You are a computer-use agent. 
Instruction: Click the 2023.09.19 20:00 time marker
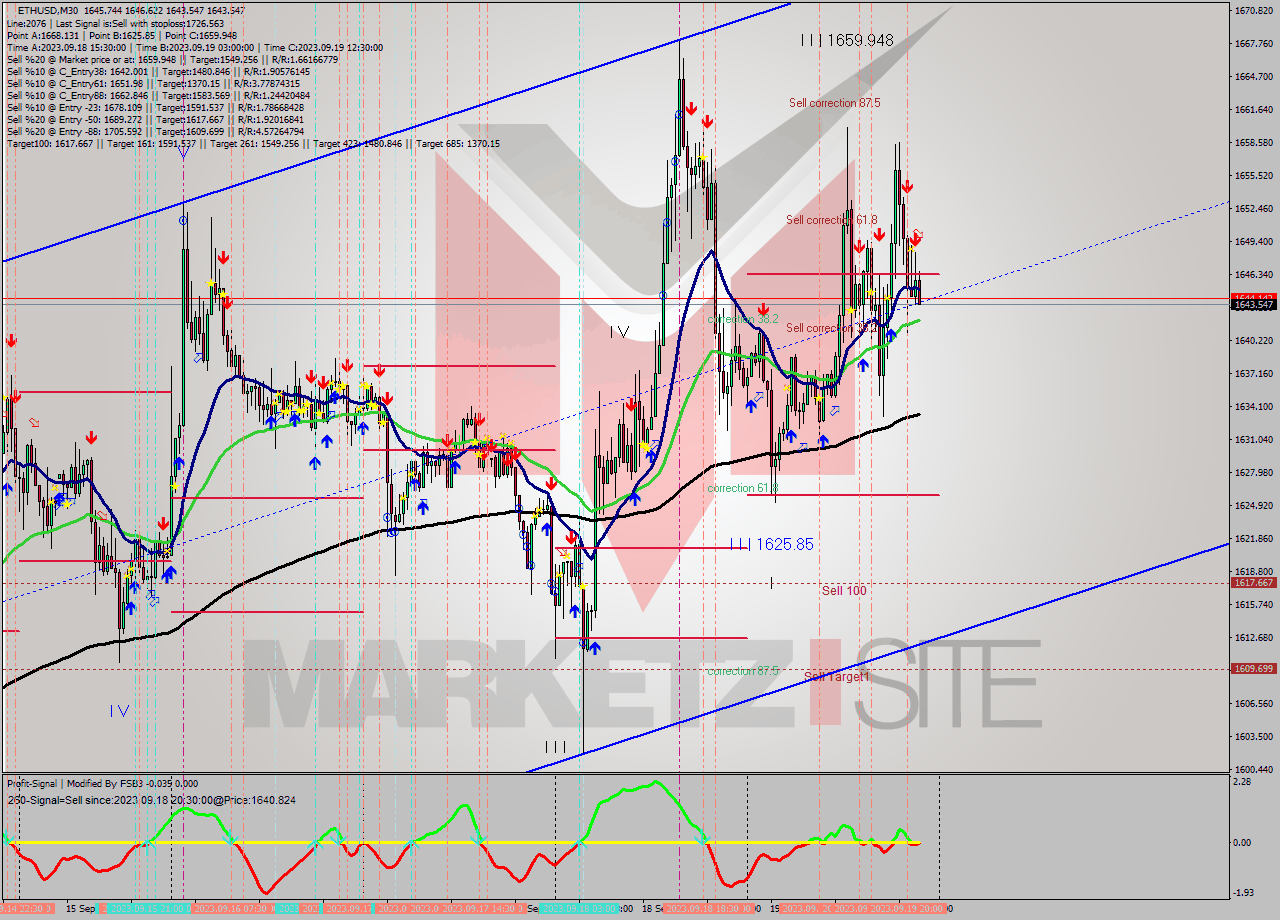(908, 909)
